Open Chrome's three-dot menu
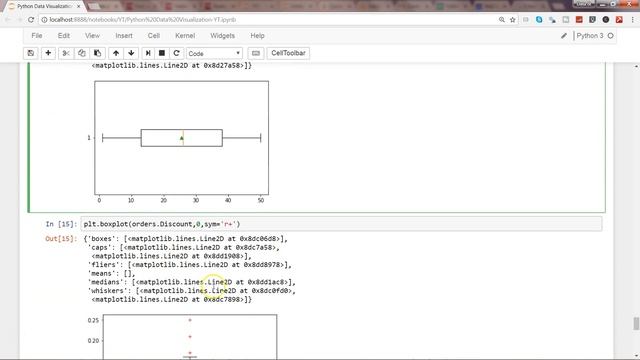The width and height of the screenshot is (640, 360). point(633,20)
